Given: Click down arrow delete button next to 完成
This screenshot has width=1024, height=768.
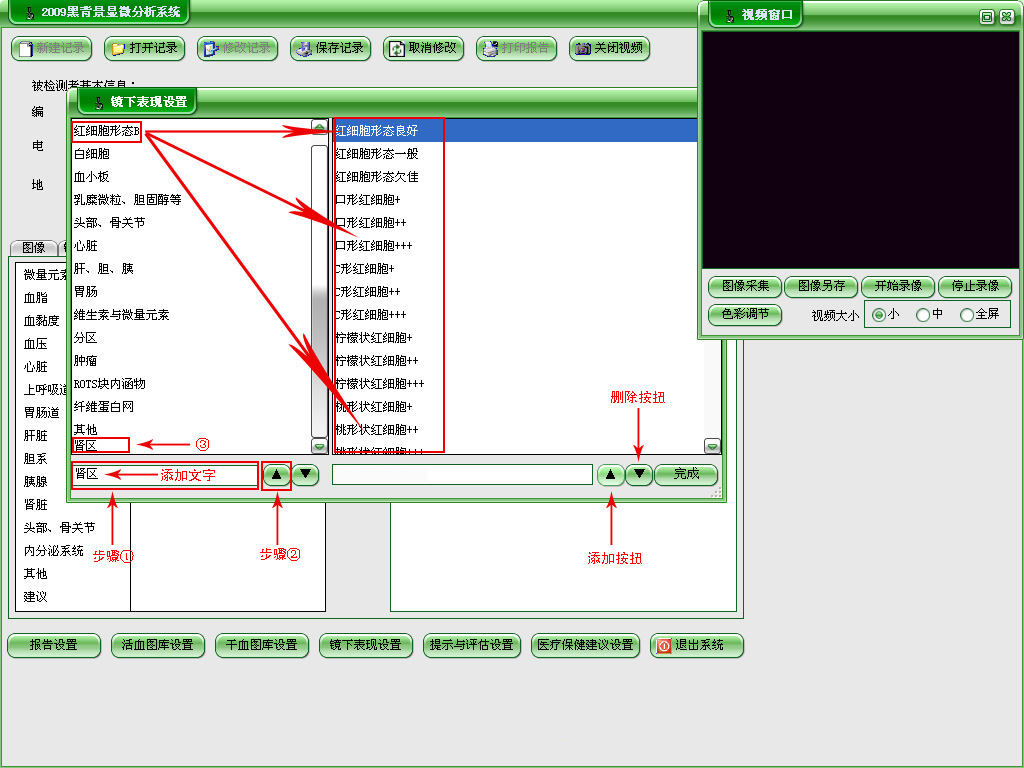Looking at the screenshot, I should click(639, 475).
